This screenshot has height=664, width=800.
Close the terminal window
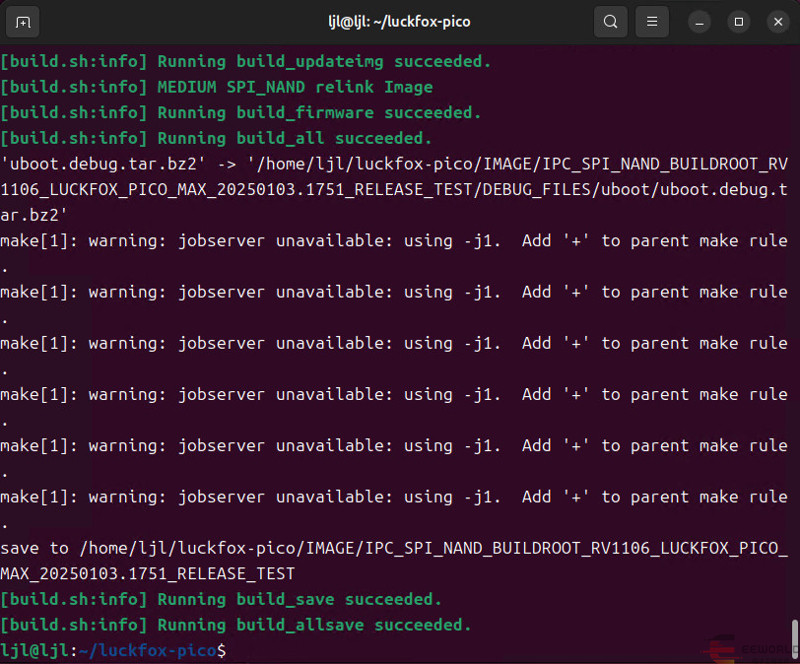point(778,22)
